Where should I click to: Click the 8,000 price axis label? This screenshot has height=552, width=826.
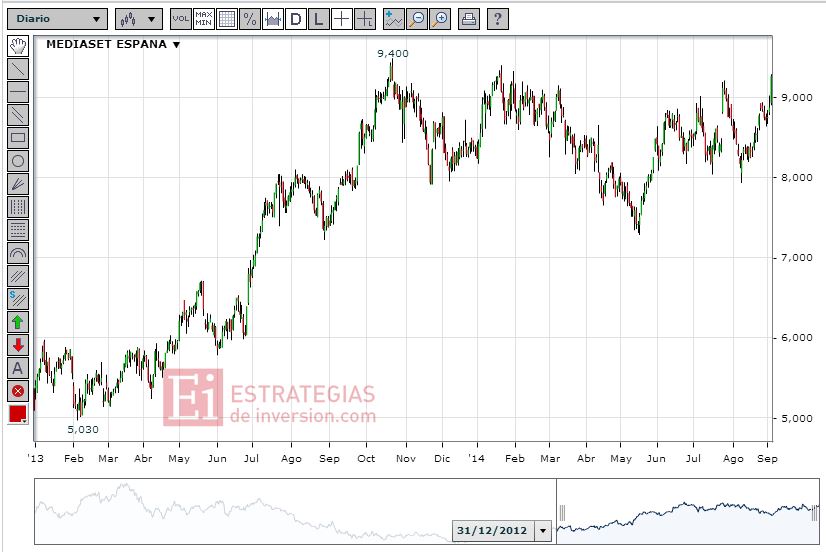tap(797, 178)
